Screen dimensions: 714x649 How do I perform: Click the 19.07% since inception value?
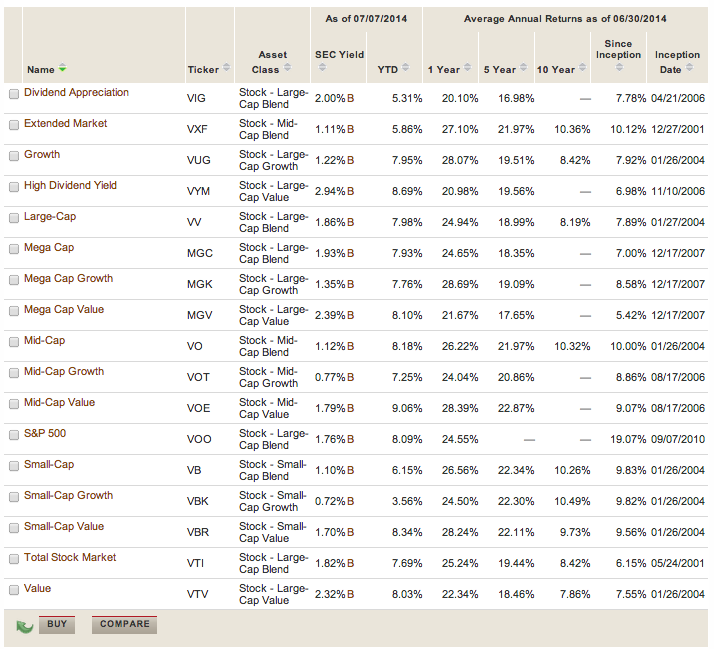[x=628, y=439]
